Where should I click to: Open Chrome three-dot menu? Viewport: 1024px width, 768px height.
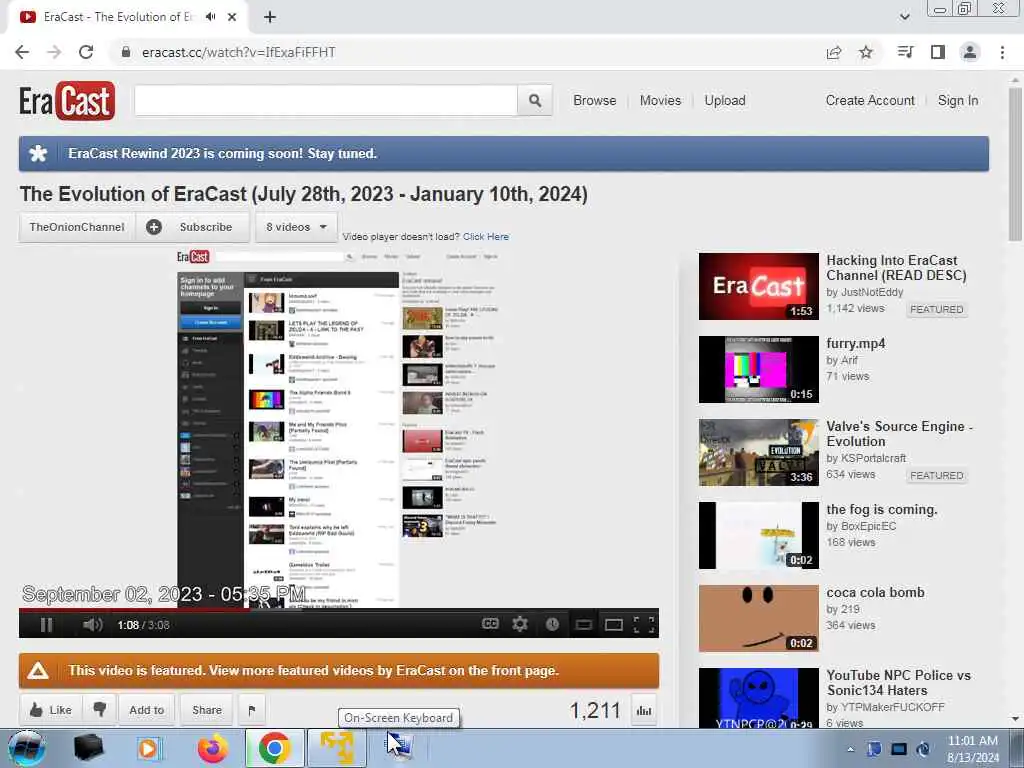coord(1002,52)
